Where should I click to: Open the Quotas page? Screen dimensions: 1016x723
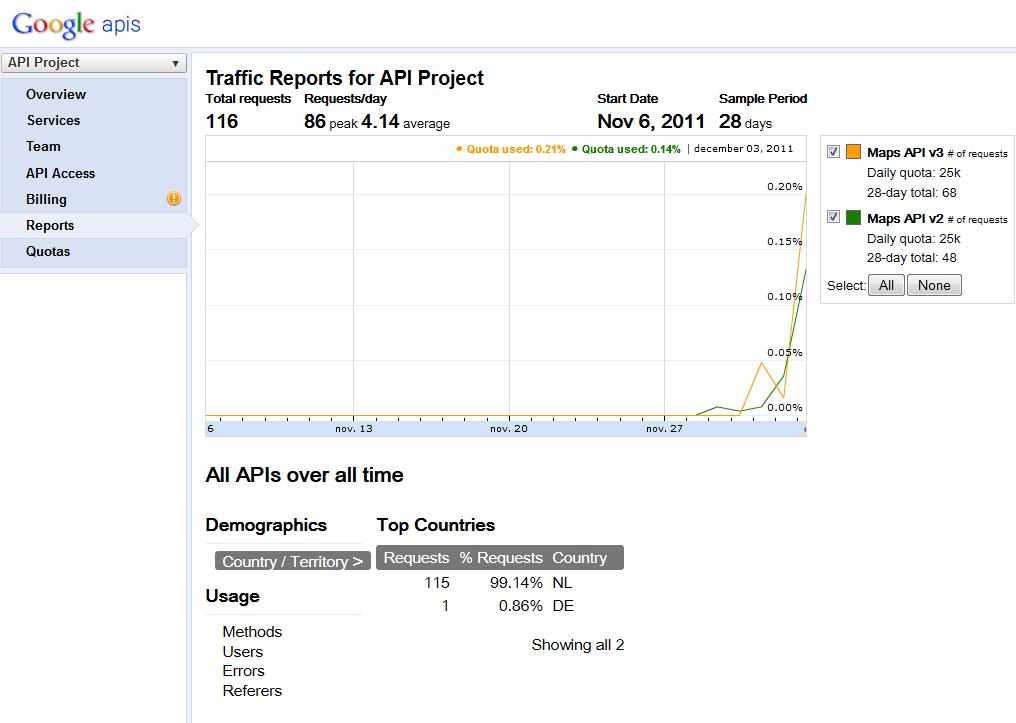tap(48, 251)
